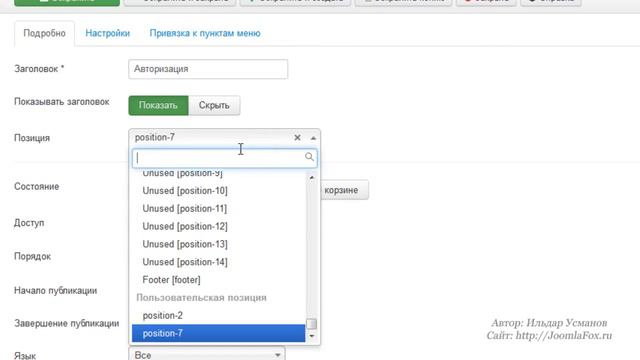Open the Привязка к пунктам меню tab

pos(205,33)
